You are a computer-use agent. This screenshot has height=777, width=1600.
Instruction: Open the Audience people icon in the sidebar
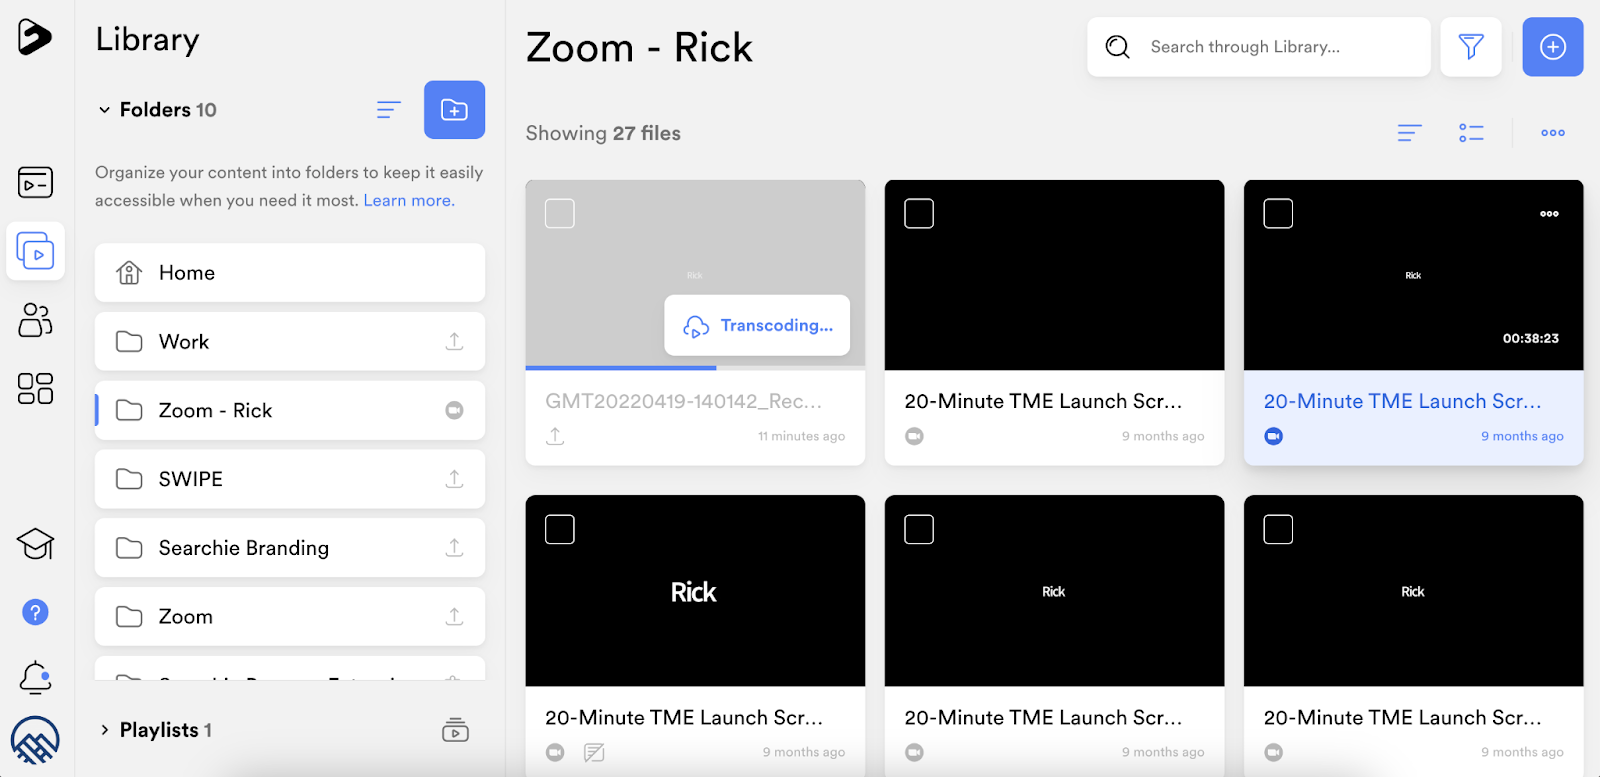tap(35, 320)
